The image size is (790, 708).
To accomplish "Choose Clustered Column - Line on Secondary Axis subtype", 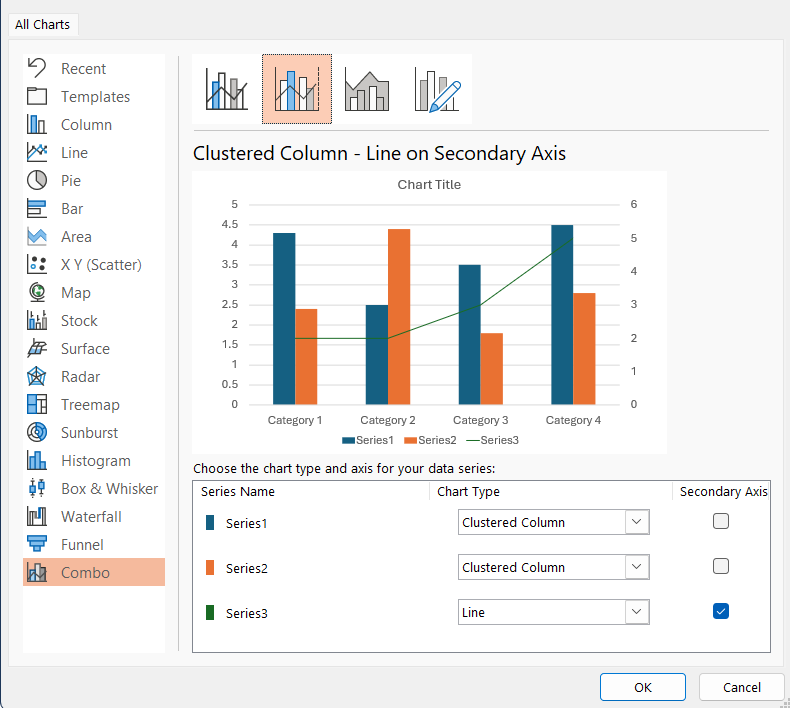I will (x=297, y=89).
